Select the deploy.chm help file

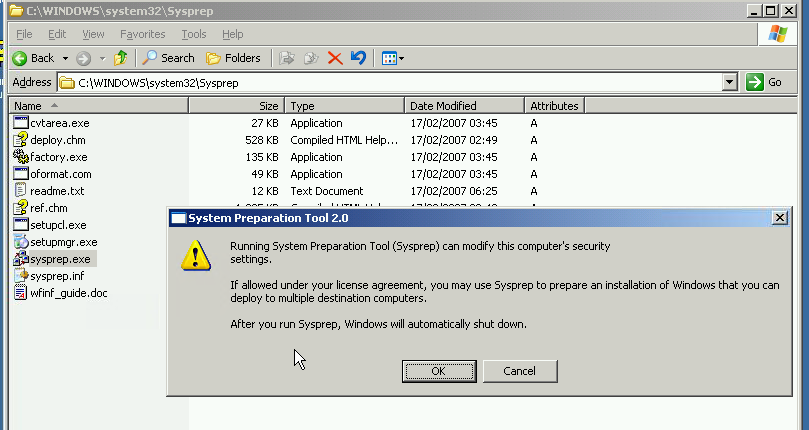[57, 140]
